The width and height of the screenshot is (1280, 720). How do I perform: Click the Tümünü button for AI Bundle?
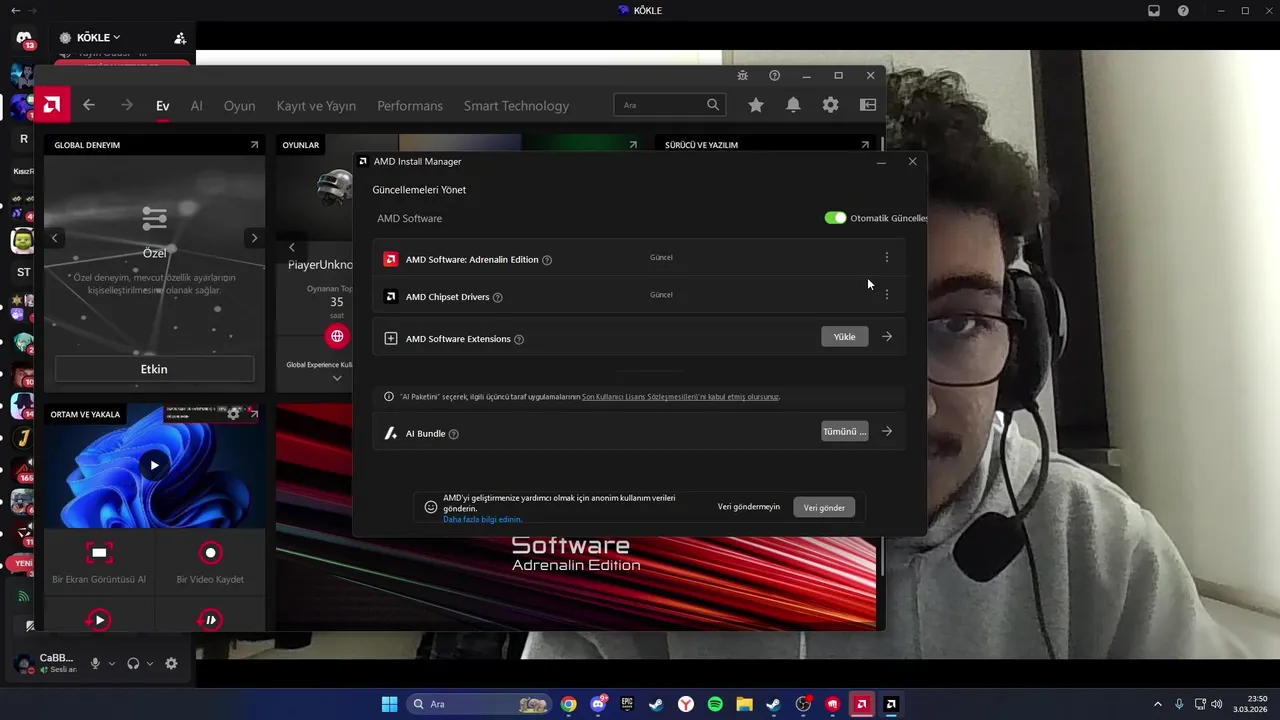(x=845, y=432)
